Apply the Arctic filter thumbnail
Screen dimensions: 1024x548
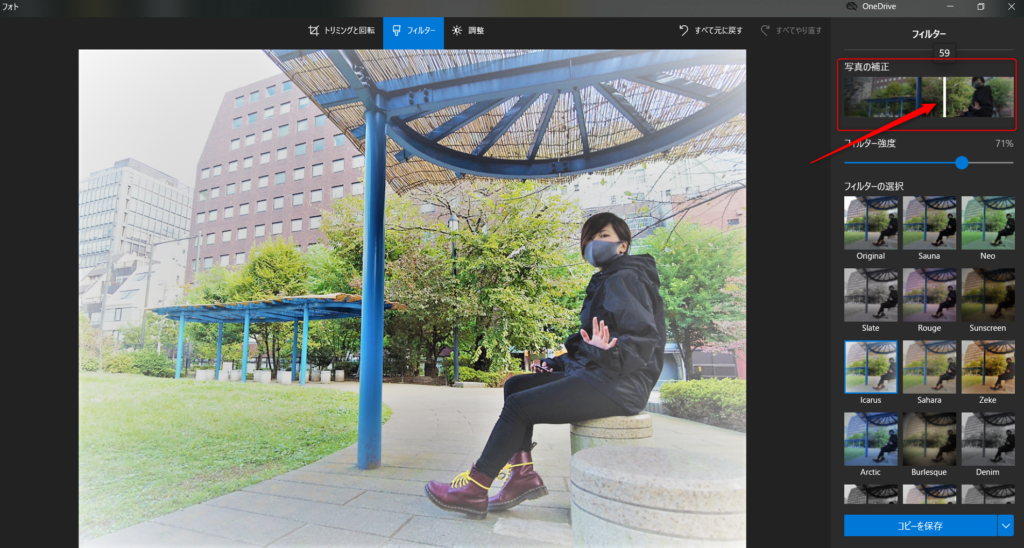click(x=870, y=438)
